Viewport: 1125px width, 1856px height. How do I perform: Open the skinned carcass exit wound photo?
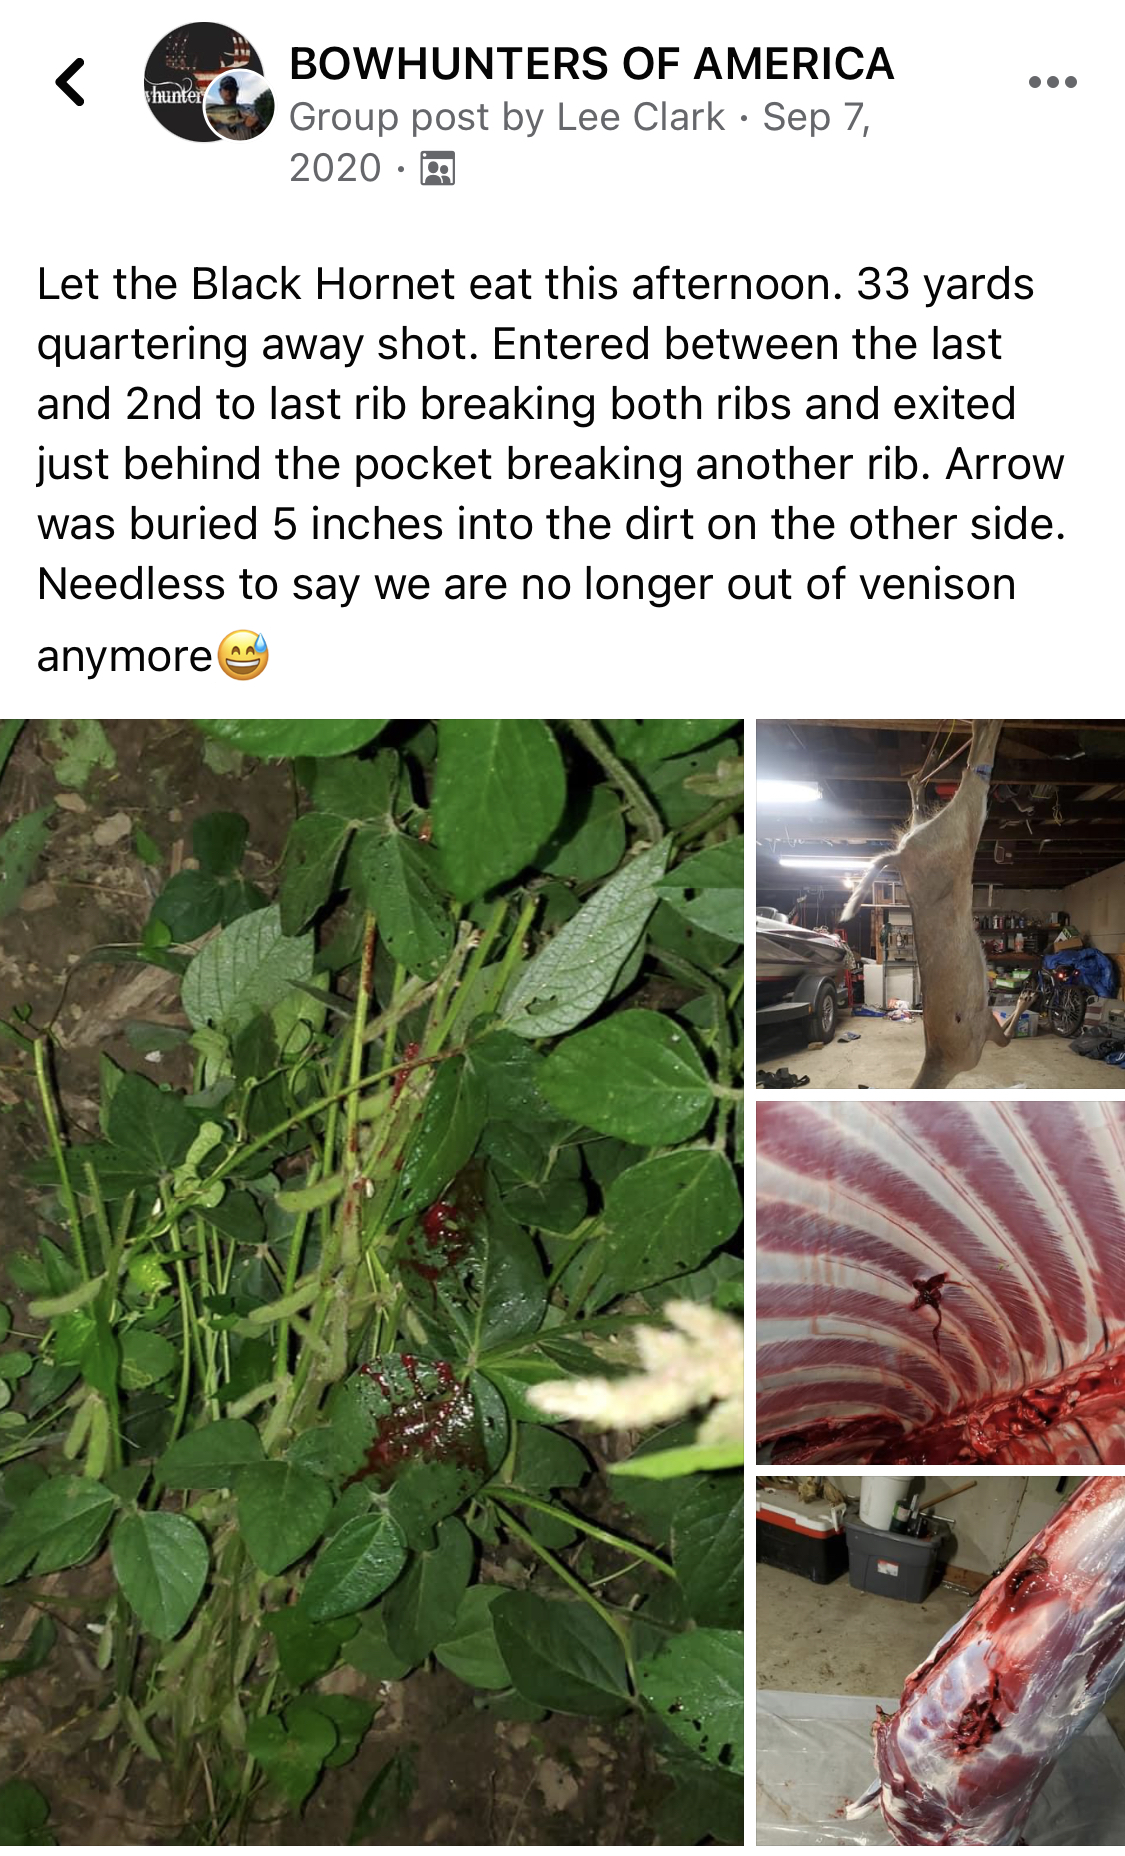coord(940,1660)
